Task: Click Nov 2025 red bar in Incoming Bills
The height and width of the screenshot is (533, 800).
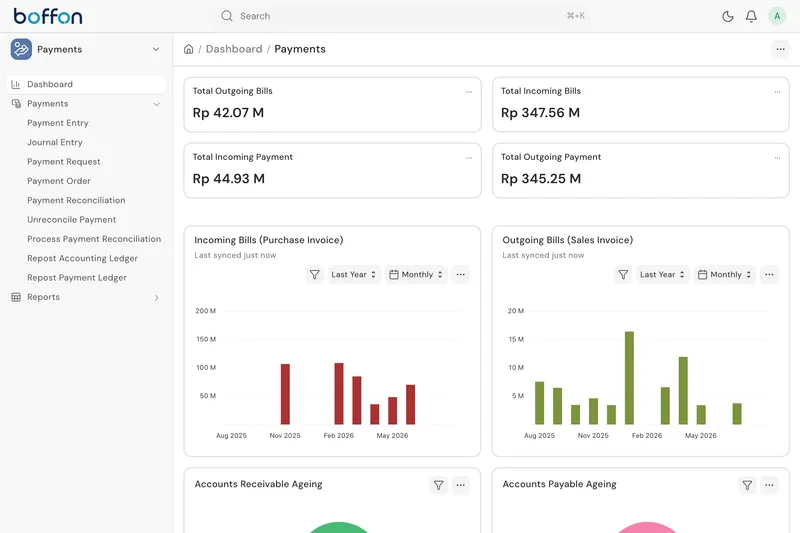Action: (x=285, y=394)
